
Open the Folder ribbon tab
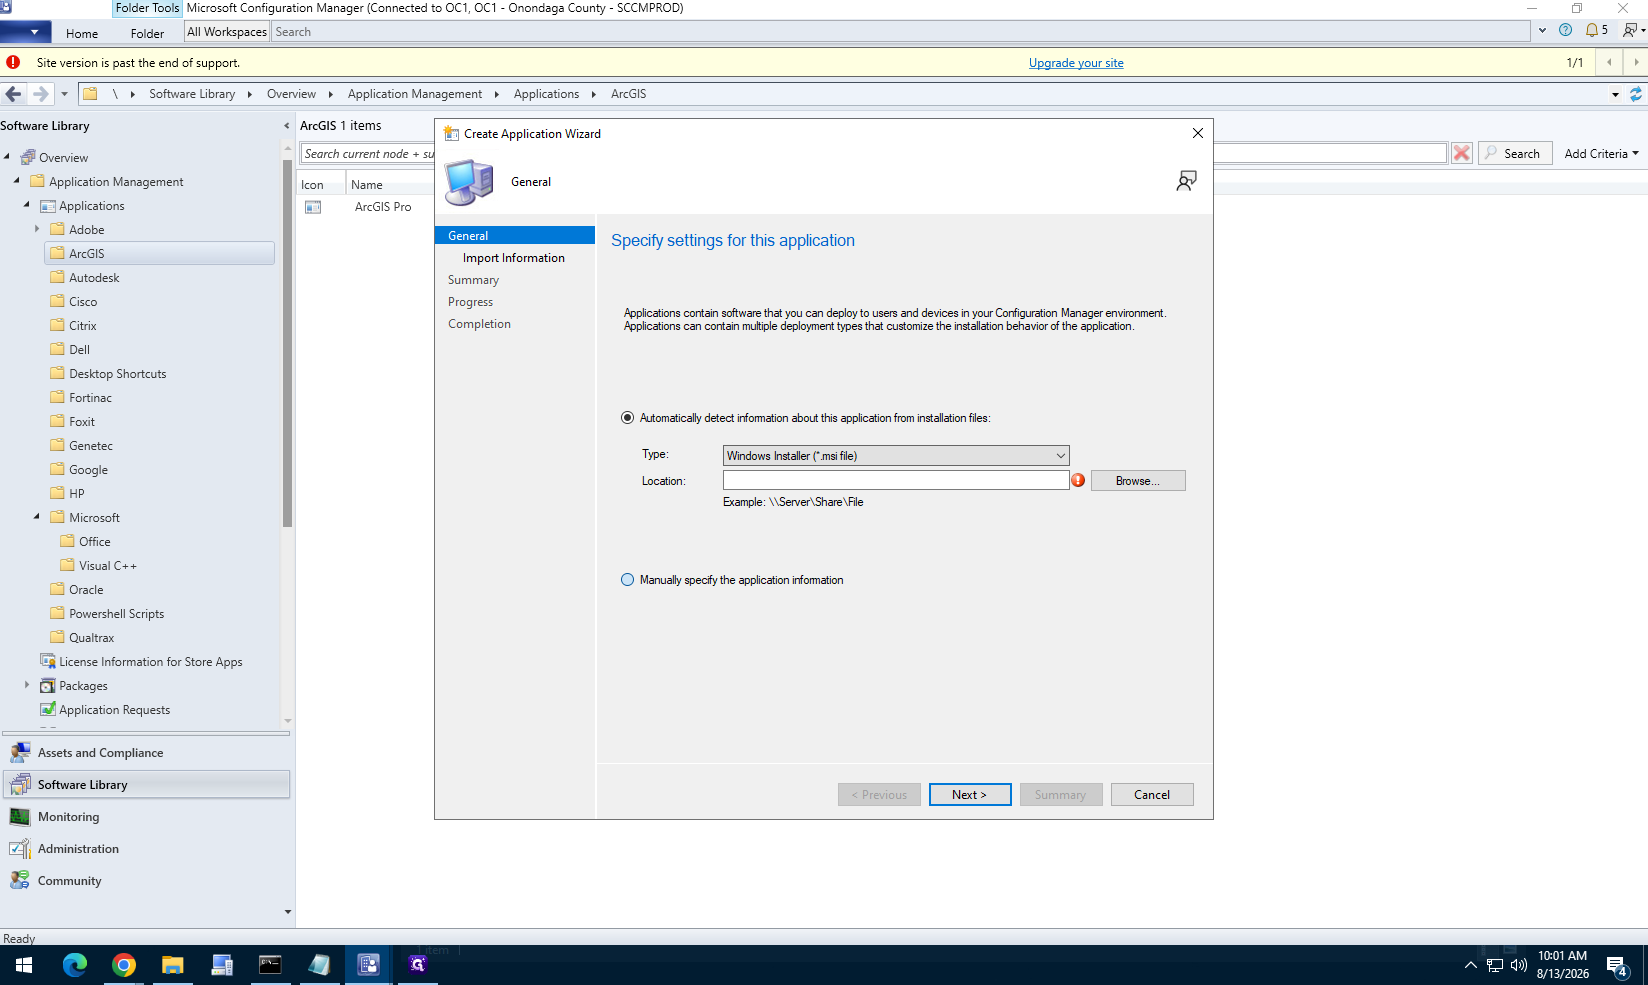pos(147,33)
